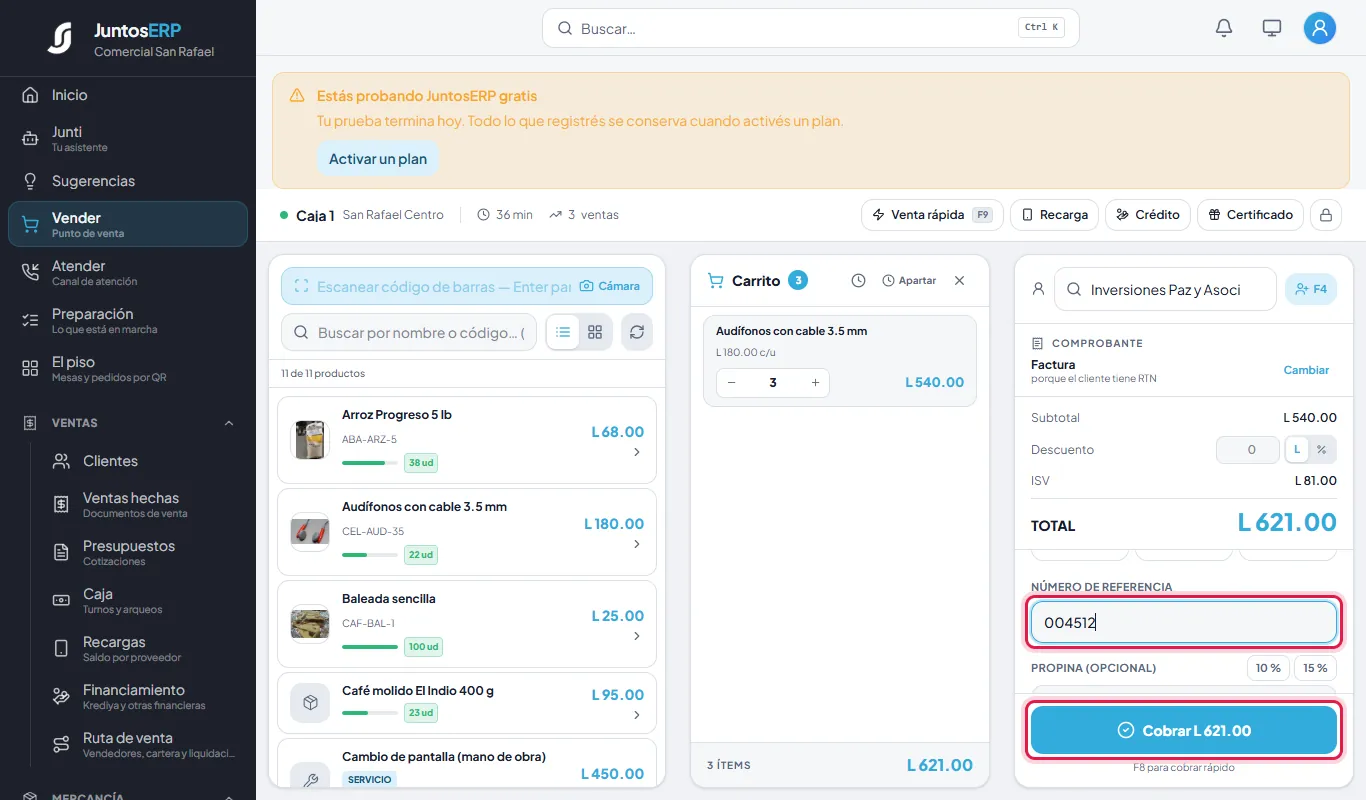The image size is (1366, 800).
Task: Expand Arroz Progreso 5 lb details chevron
Action: (x=637, y=452)
